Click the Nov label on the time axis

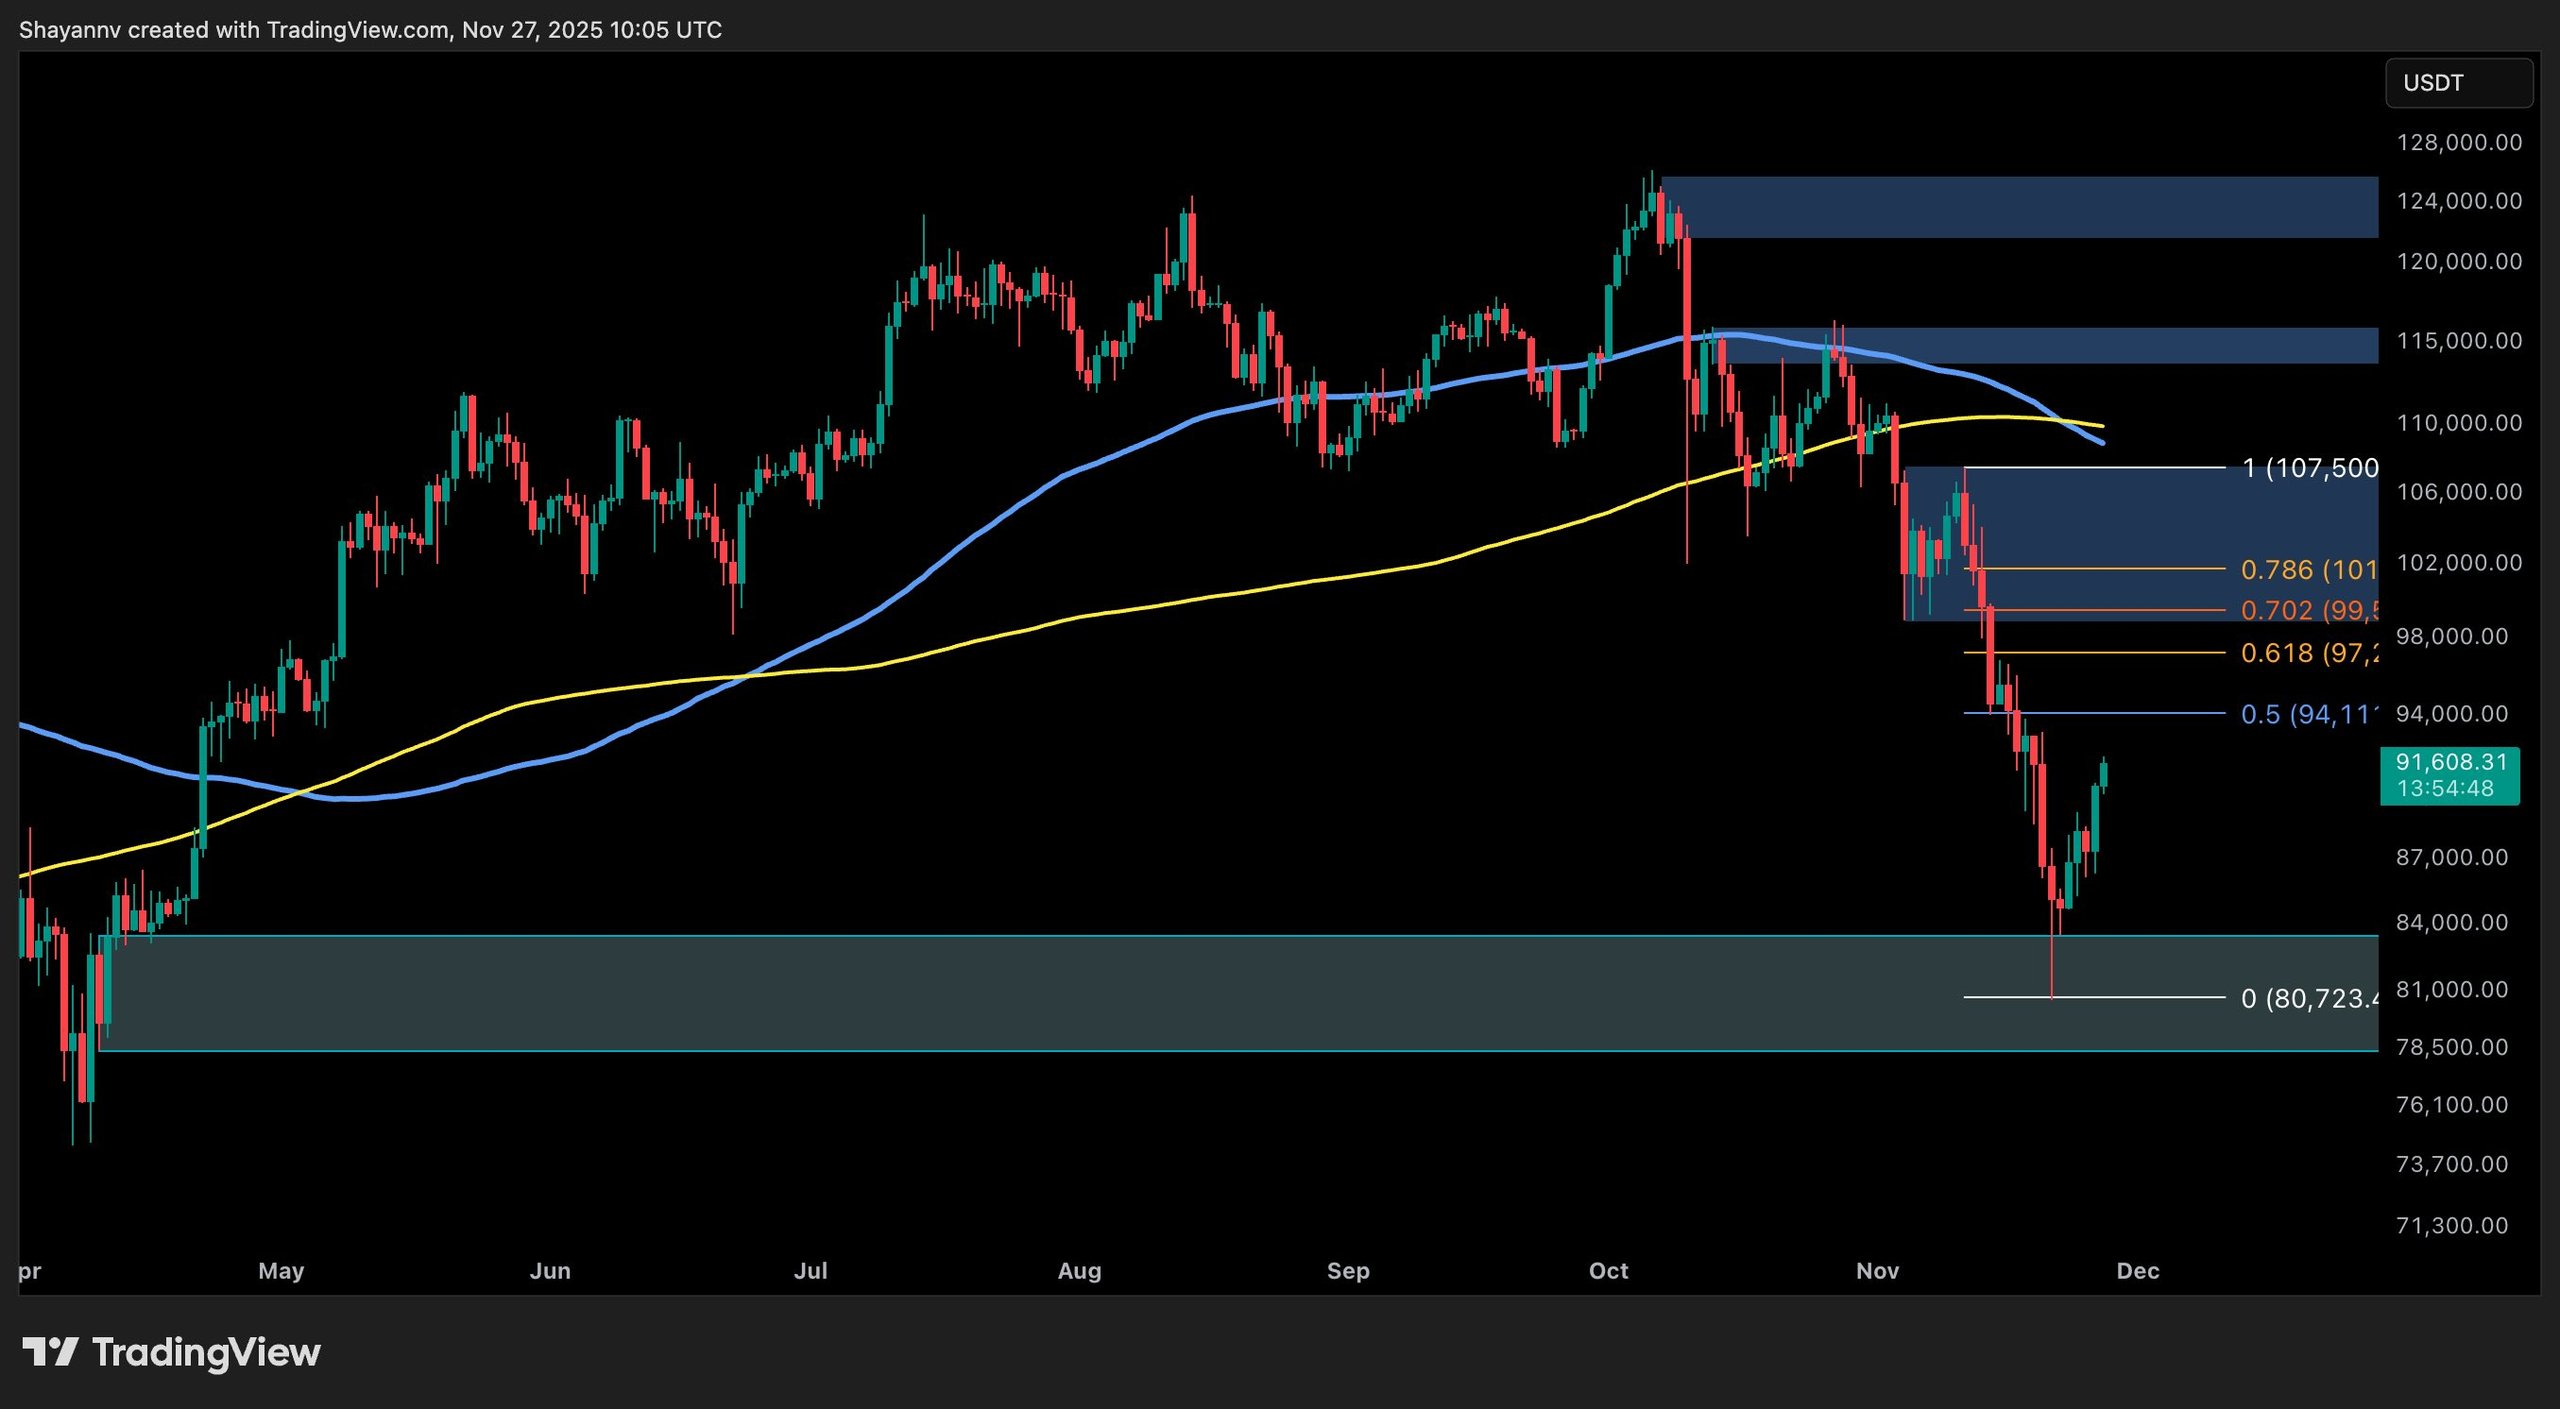click(1880, 1271)
